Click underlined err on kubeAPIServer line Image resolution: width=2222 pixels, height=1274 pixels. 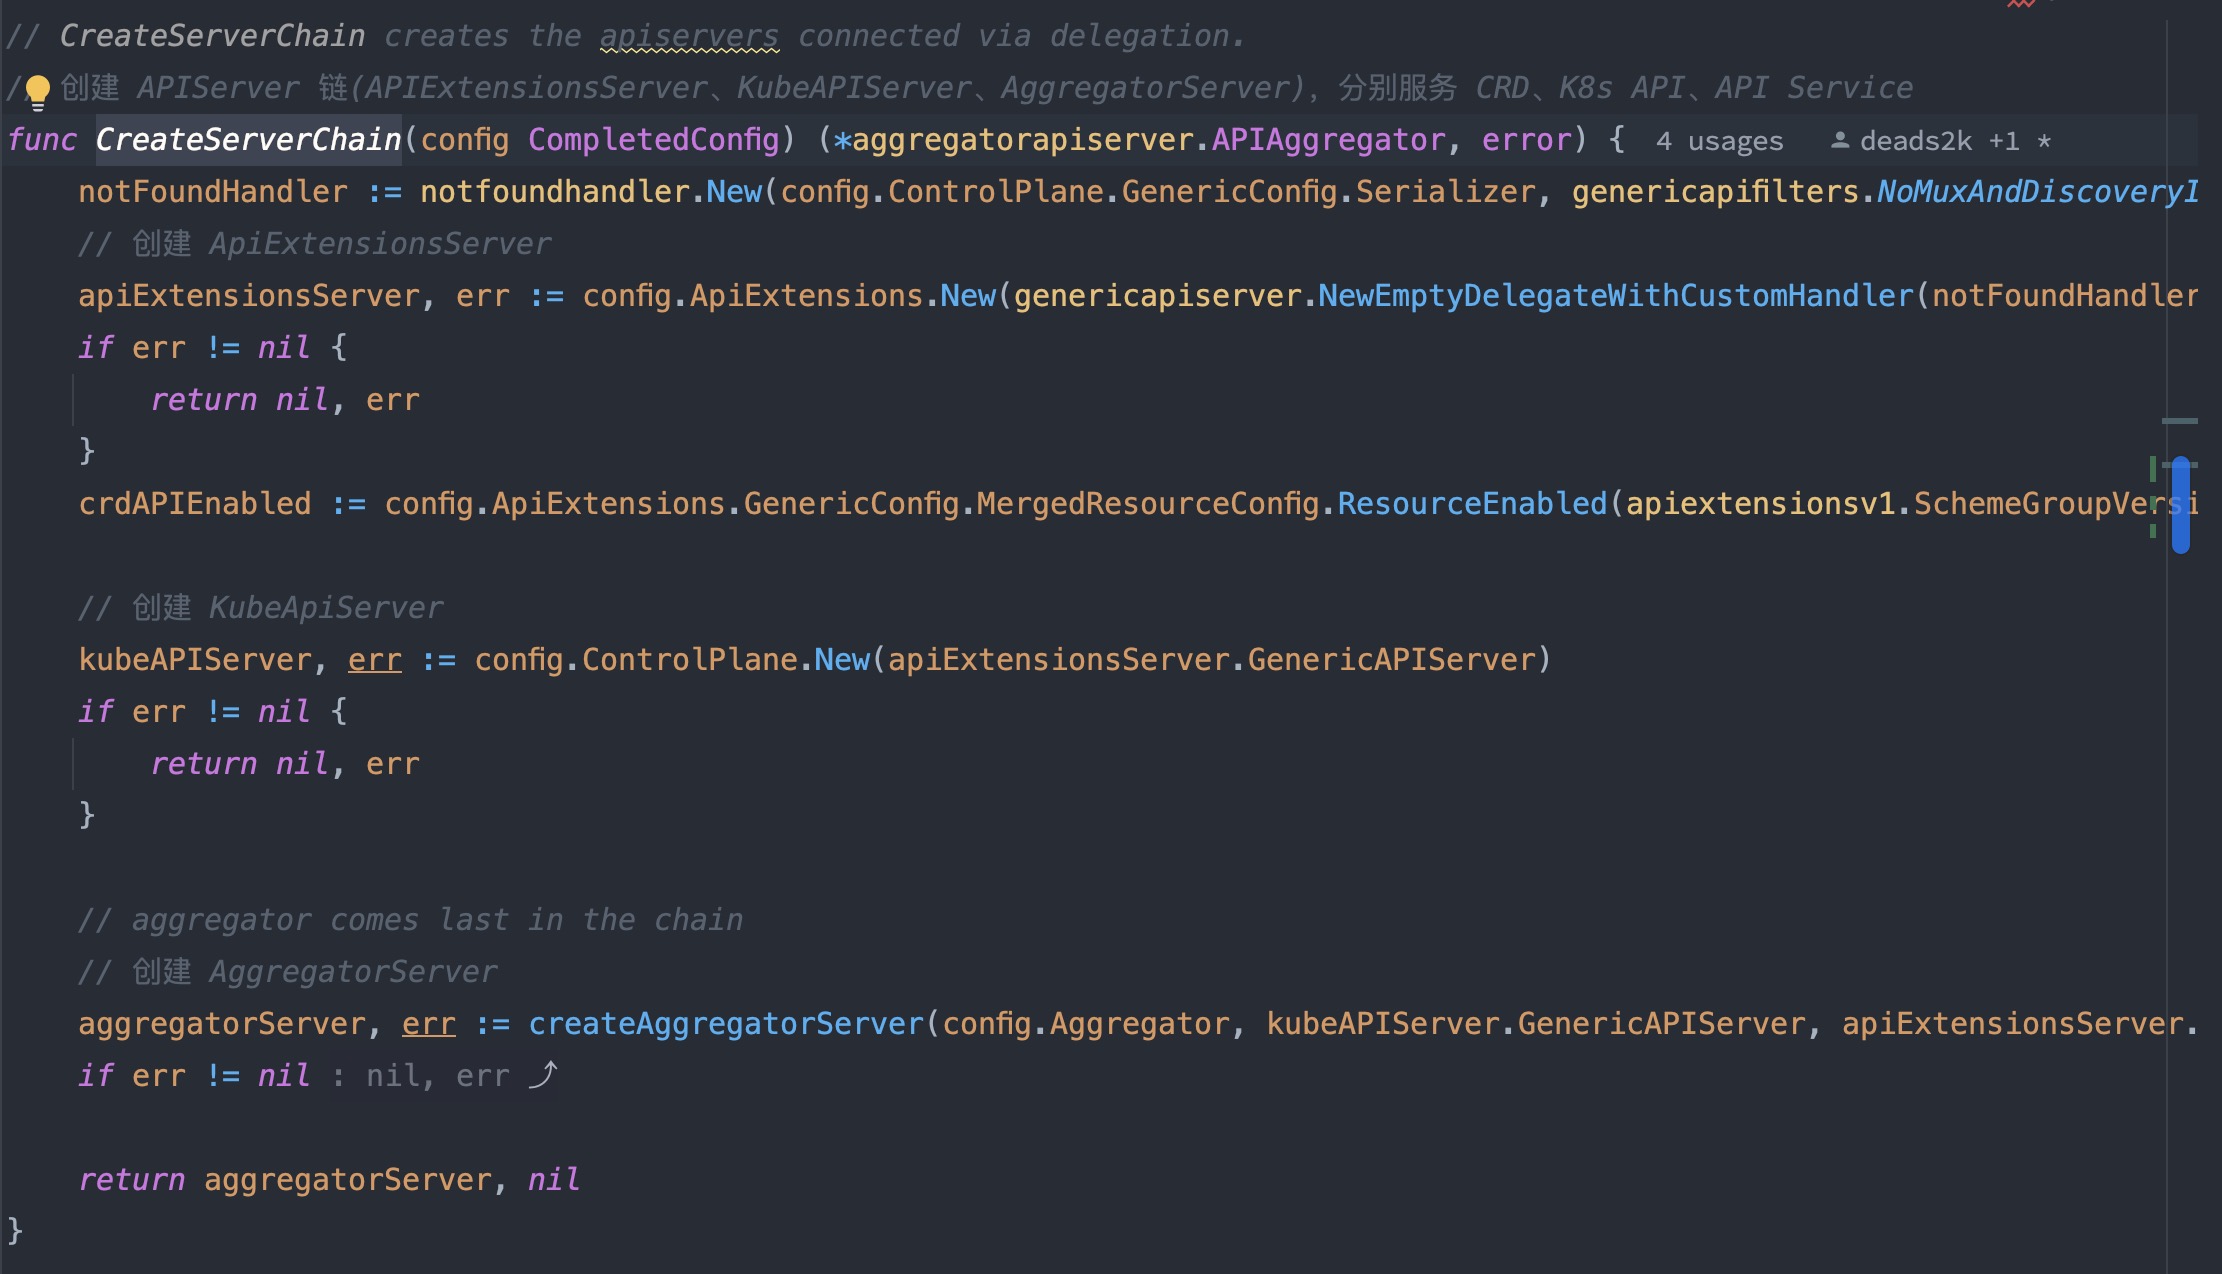click(374, 660)
